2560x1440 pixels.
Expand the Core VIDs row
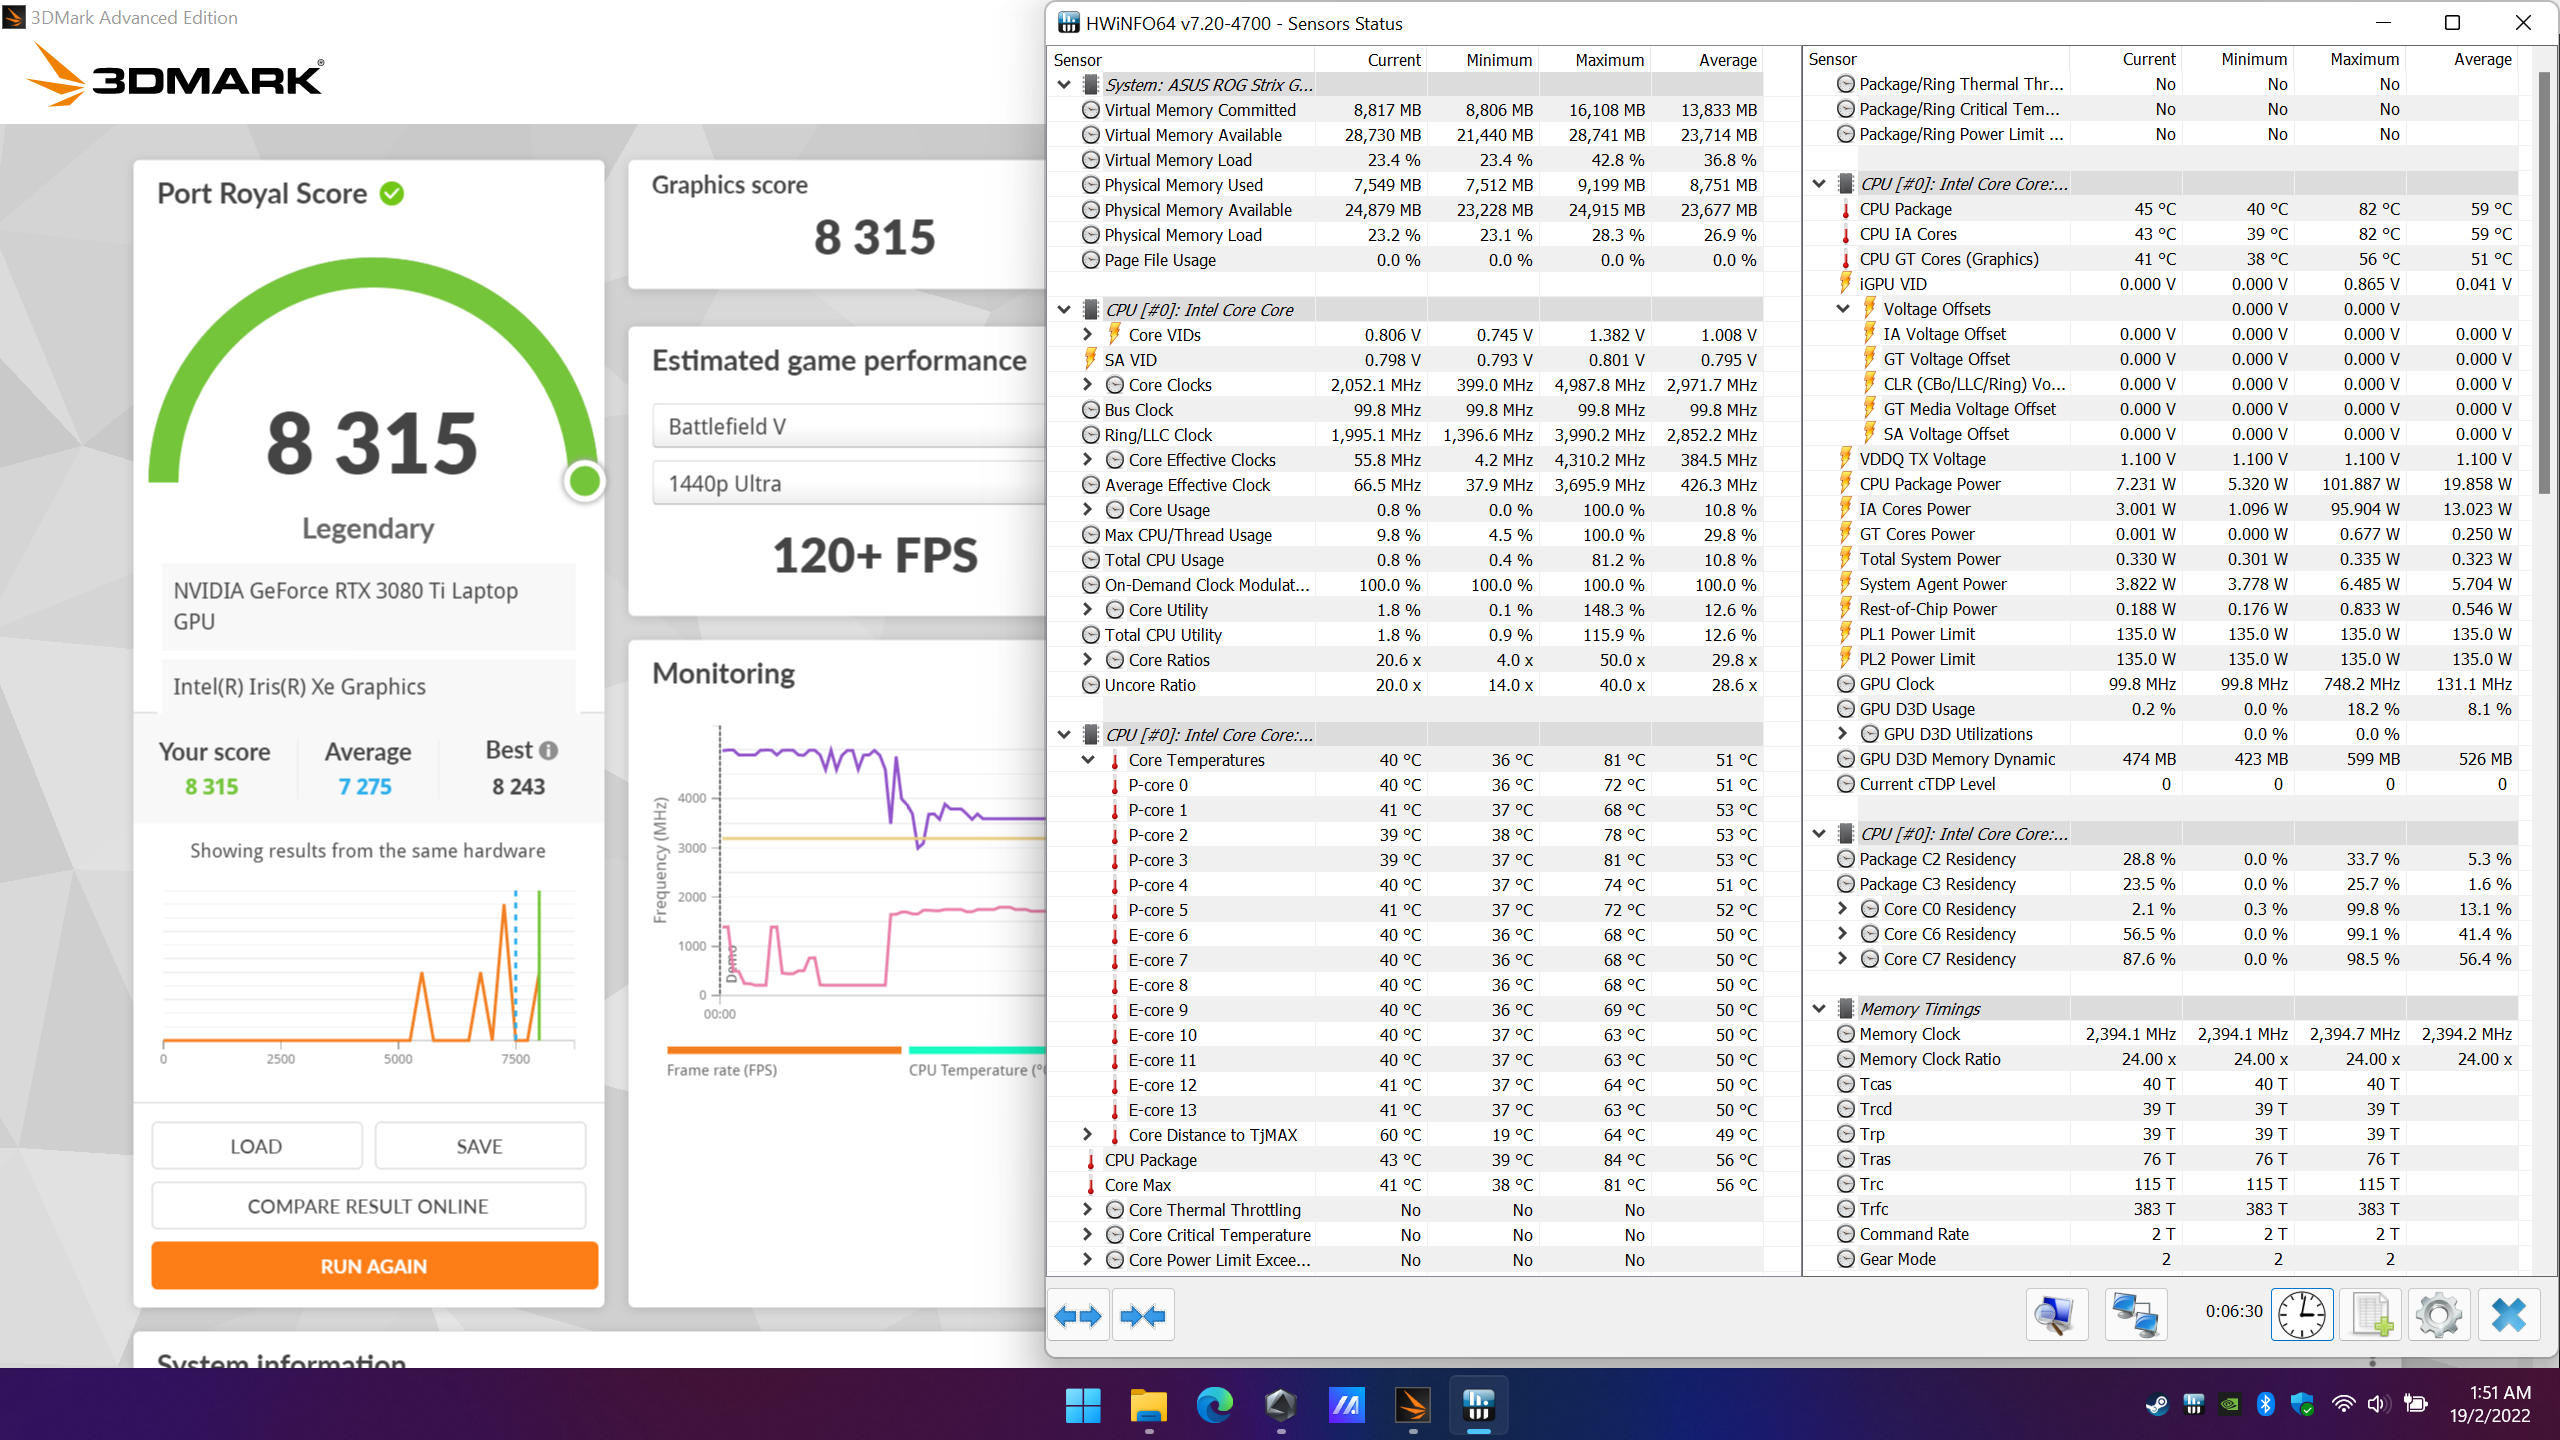click(x=1088, y=335)
